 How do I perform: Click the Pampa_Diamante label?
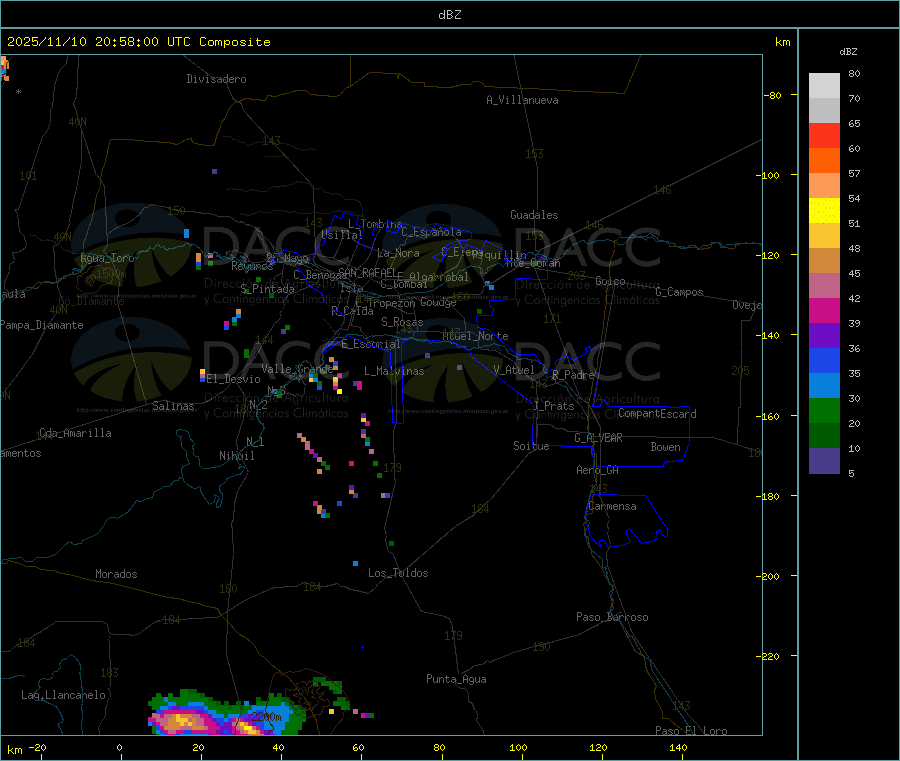(x=42, y=325)
